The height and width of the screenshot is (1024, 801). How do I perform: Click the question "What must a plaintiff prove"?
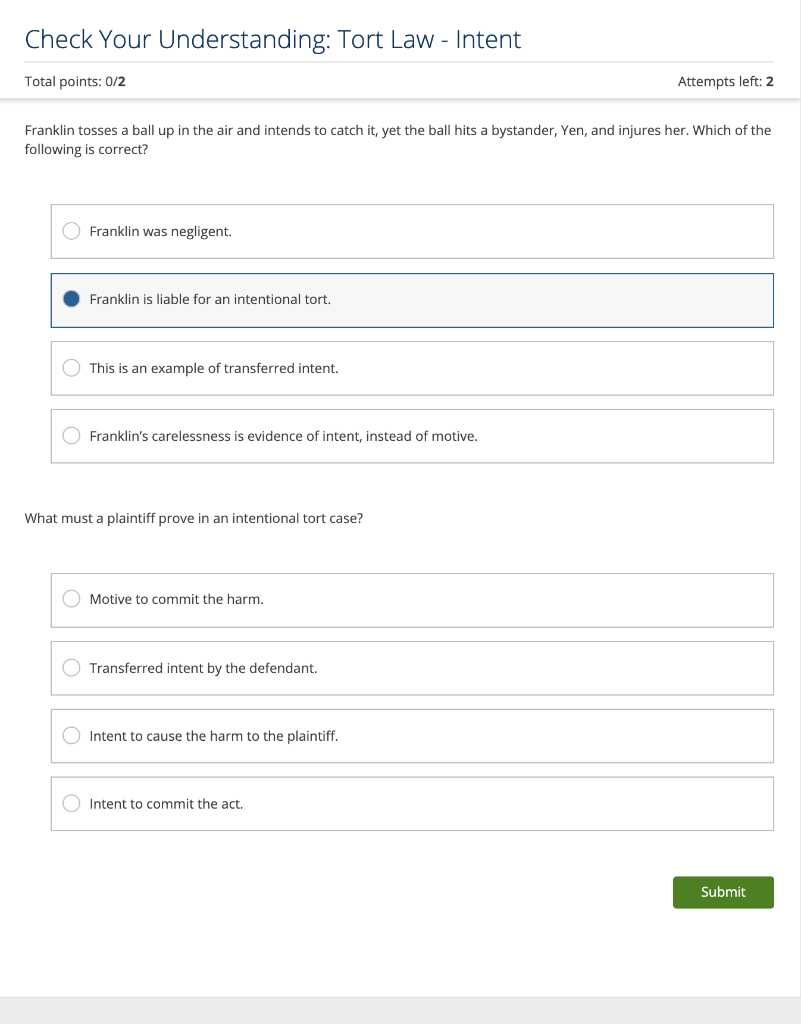point(193,518)
